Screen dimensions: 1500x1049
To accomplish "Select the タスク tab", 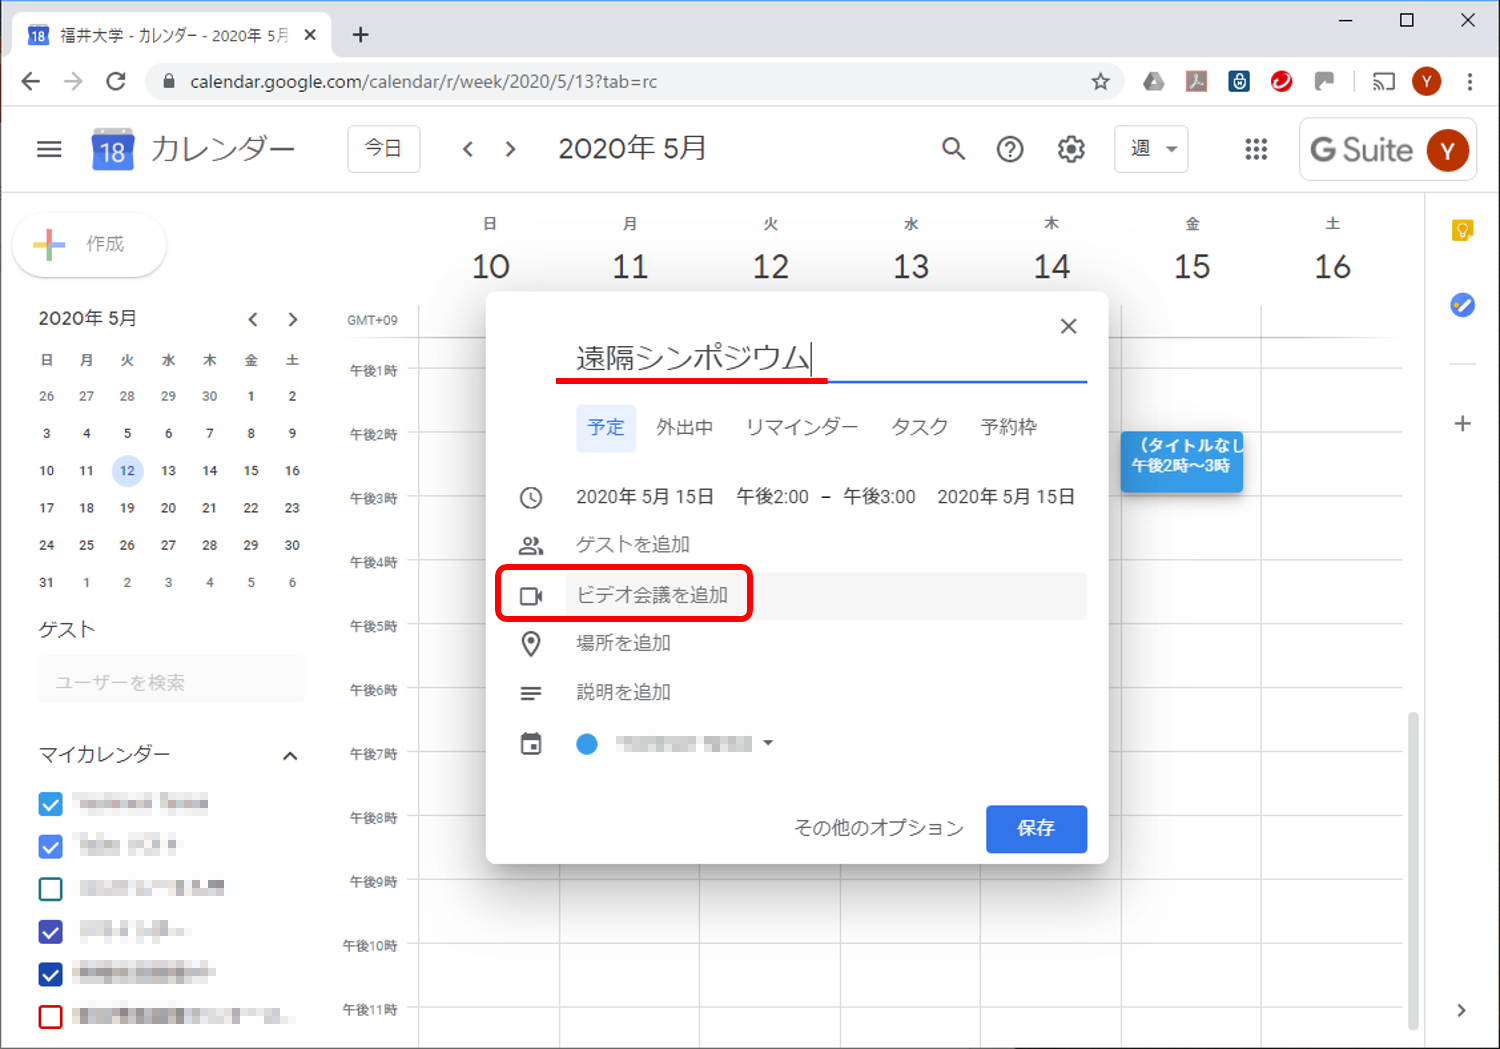I will tap(919, 428).
